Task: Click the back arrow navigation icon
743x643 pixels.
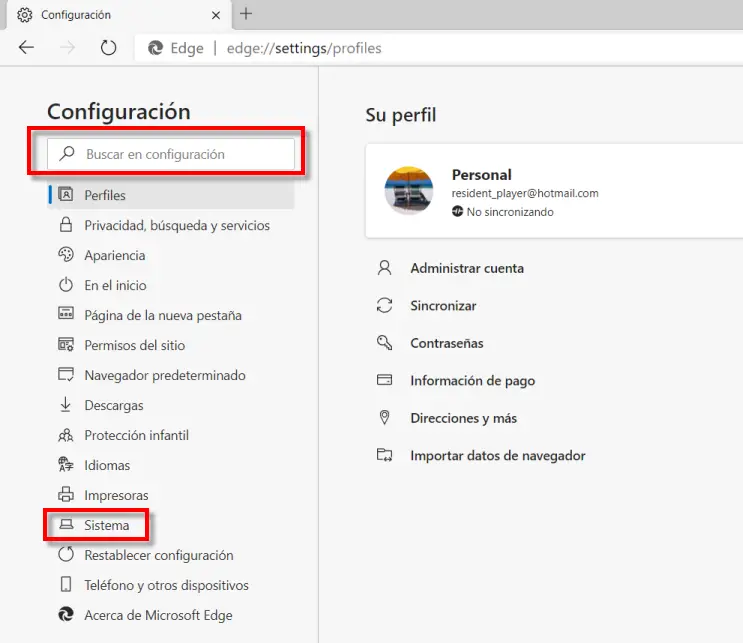Action: pos(27,47)
